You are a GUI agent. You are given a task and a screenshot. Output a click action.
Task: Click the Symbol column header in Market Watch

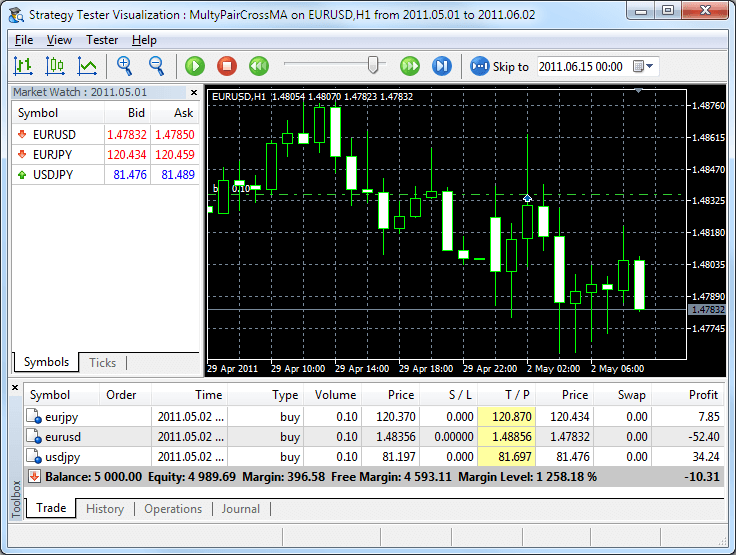pos(58,113)
